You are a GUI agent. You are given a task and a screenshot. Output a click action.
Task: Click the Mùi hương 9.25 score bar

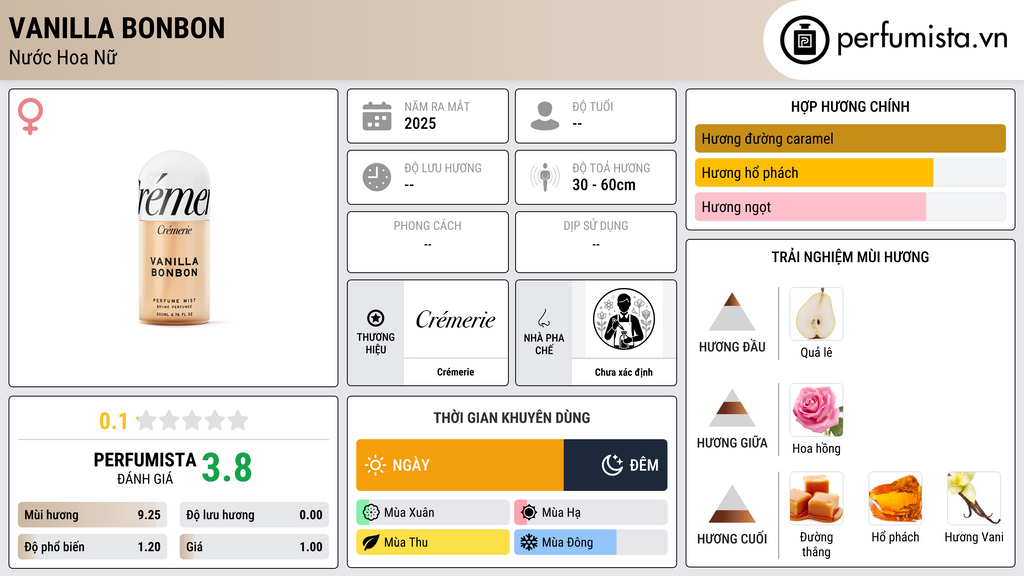92,515
